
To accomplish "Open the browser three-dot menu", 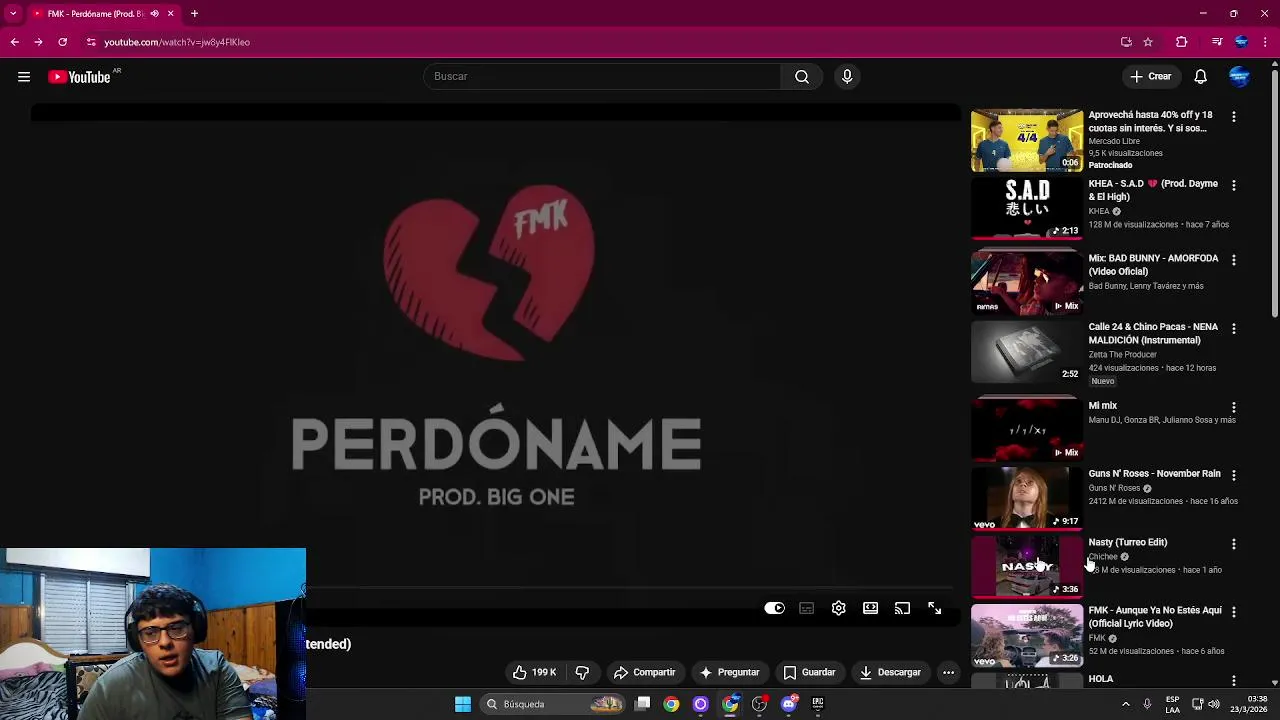I will click(x=1265, y=42).
